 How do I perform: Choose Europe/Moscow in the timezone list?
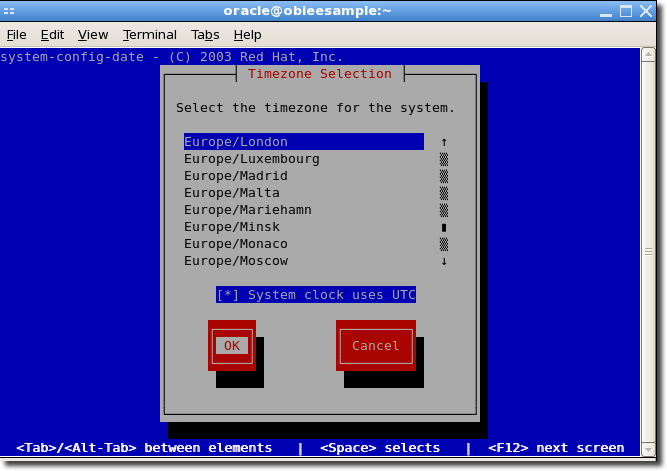[236, 261]
